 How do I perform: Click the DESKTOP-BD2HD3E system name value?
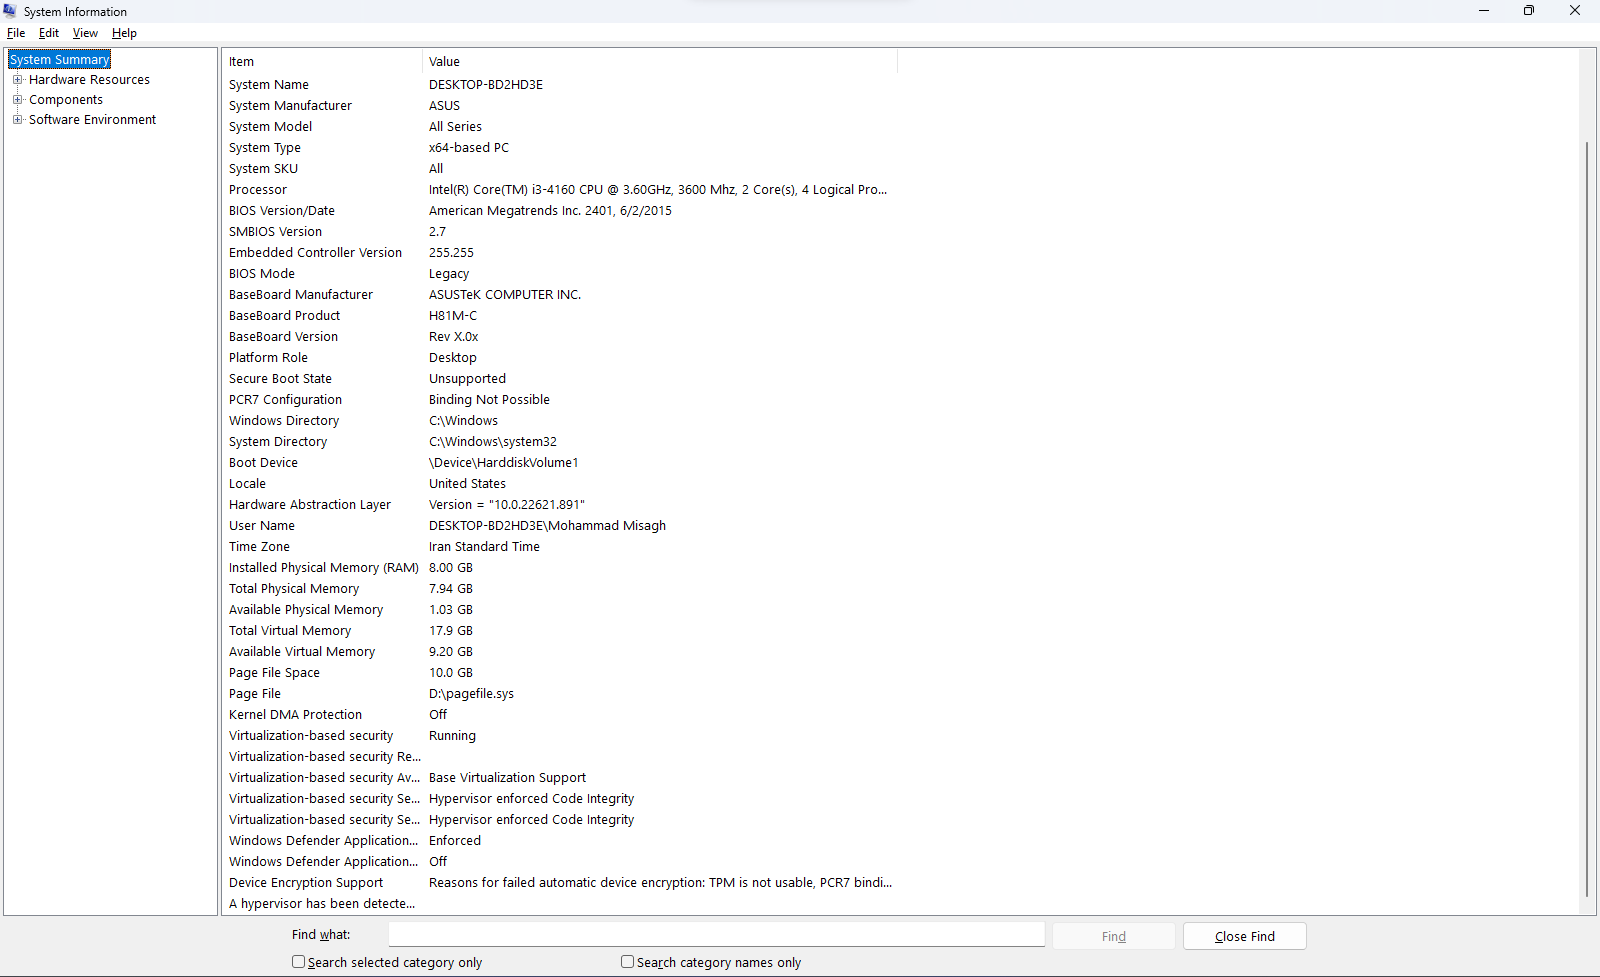(486, 85)
